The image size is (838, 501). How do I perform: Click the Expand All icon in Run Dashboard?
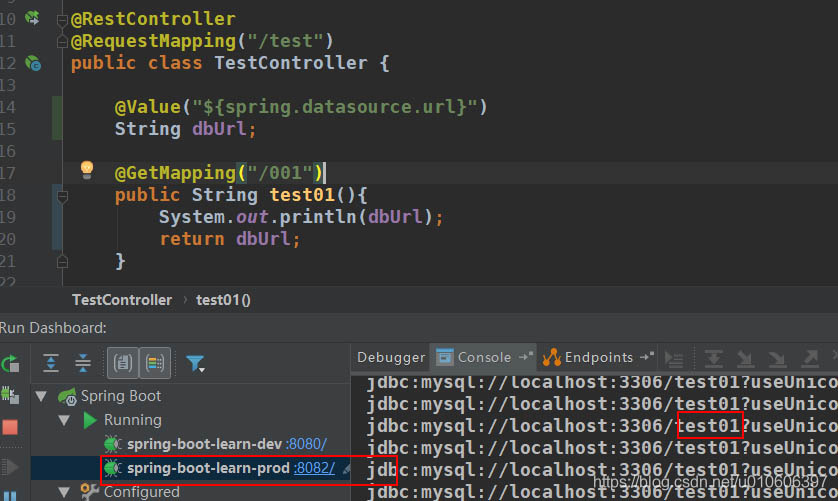51,363
